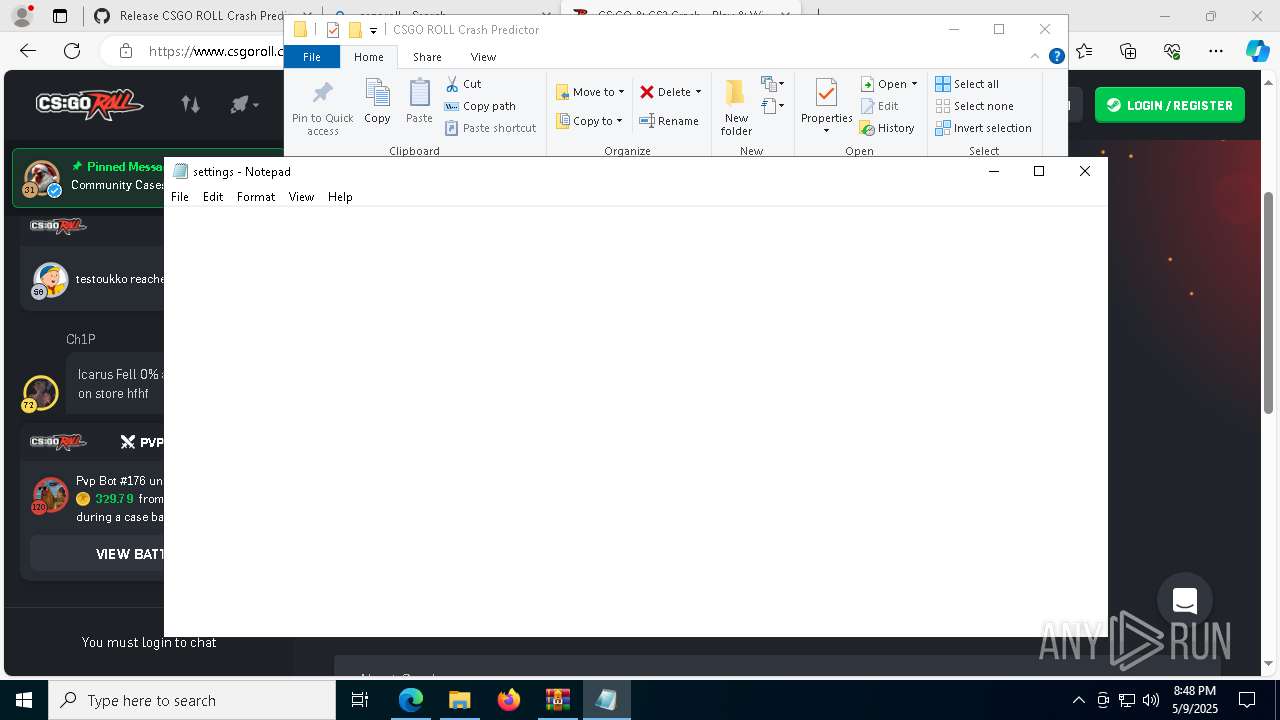Open Notepad Edit menu
The height and width of the screenshot is (720, 1280).
click(x=213, y=197)
